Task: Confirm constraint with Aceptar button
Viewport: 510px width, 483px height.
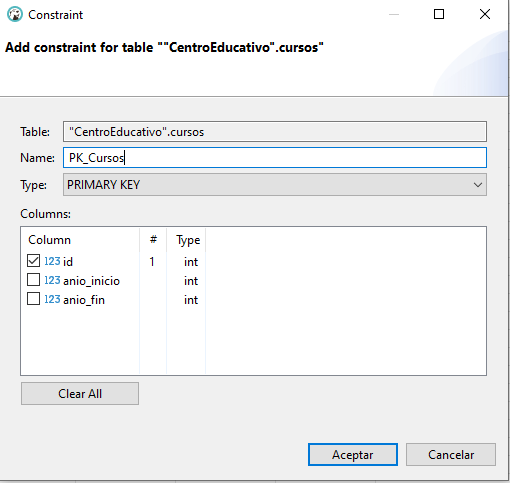Action: coord(353,455)
